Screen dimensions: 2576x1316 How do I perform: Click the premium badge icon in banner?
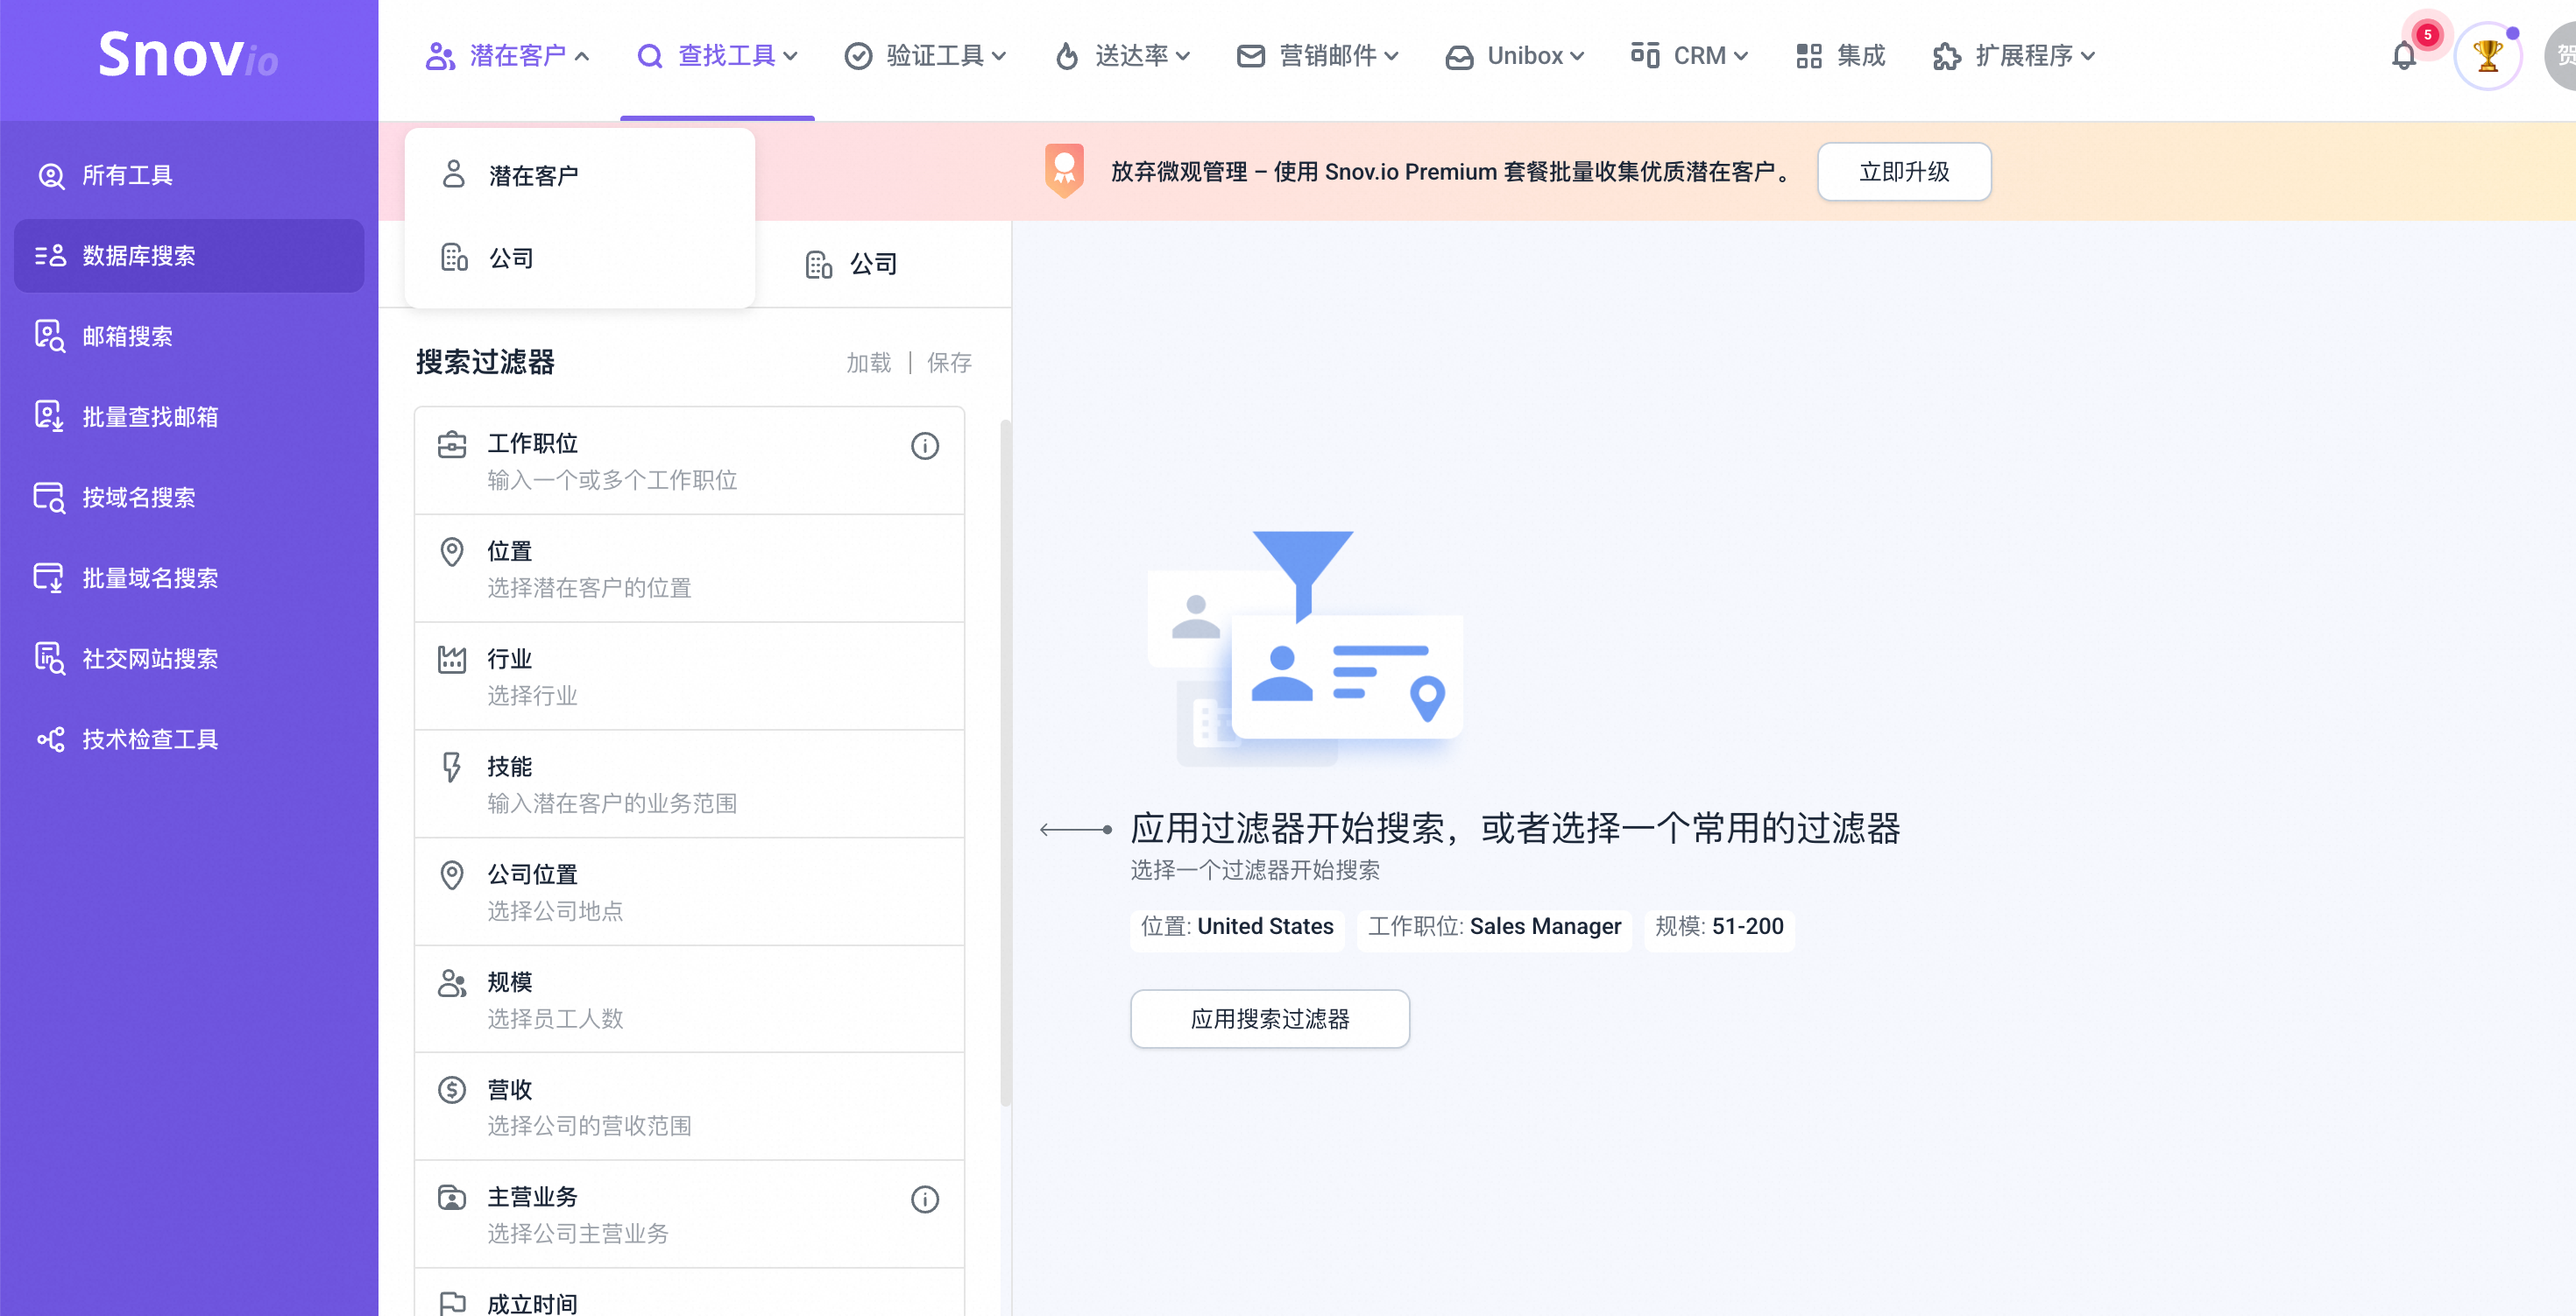coord(1064,170)
